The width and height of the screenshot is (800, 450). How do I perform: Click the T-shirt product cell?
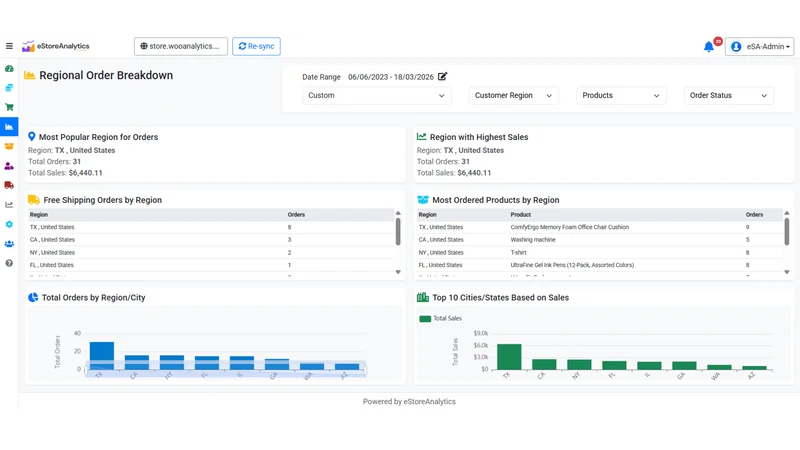click(518, 253)
